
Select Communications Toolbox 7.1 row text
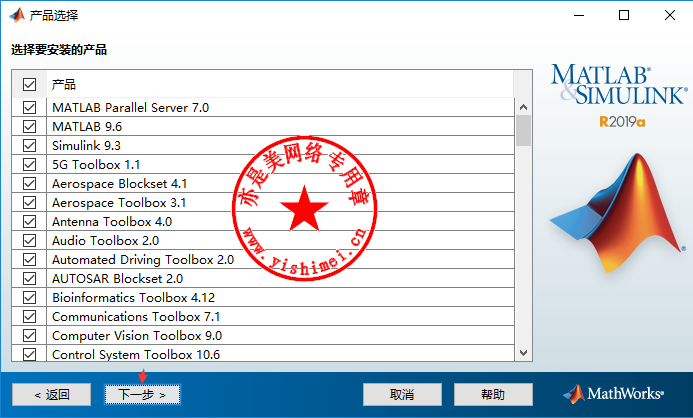136,316
